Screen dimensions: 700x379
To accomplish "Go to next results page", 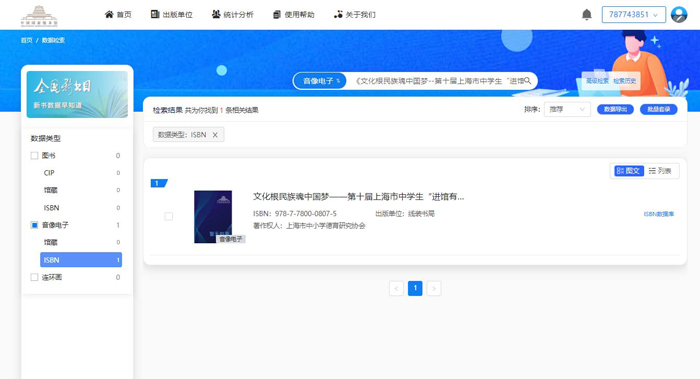I will point(434,288).
